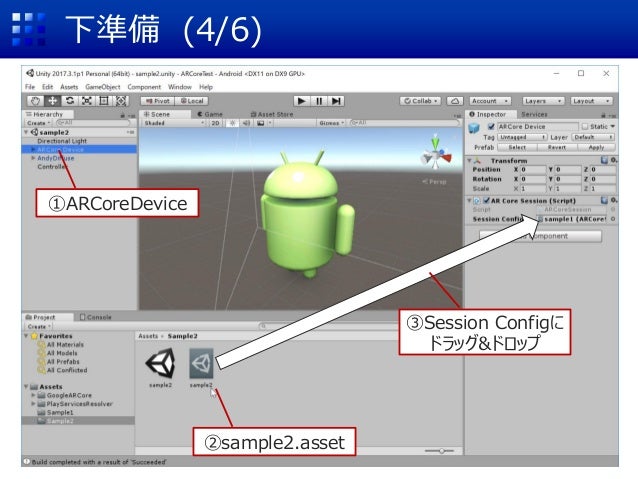Open the Component menu

point(144,87)
